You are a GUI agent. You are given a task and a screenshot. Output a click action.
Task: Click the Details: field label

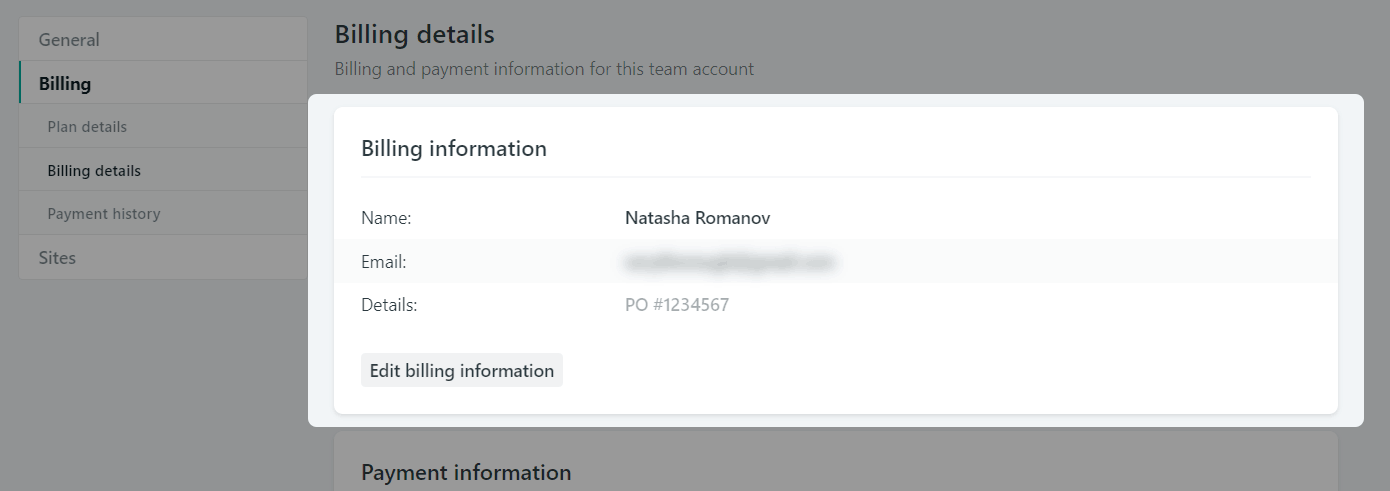(389, 305)
